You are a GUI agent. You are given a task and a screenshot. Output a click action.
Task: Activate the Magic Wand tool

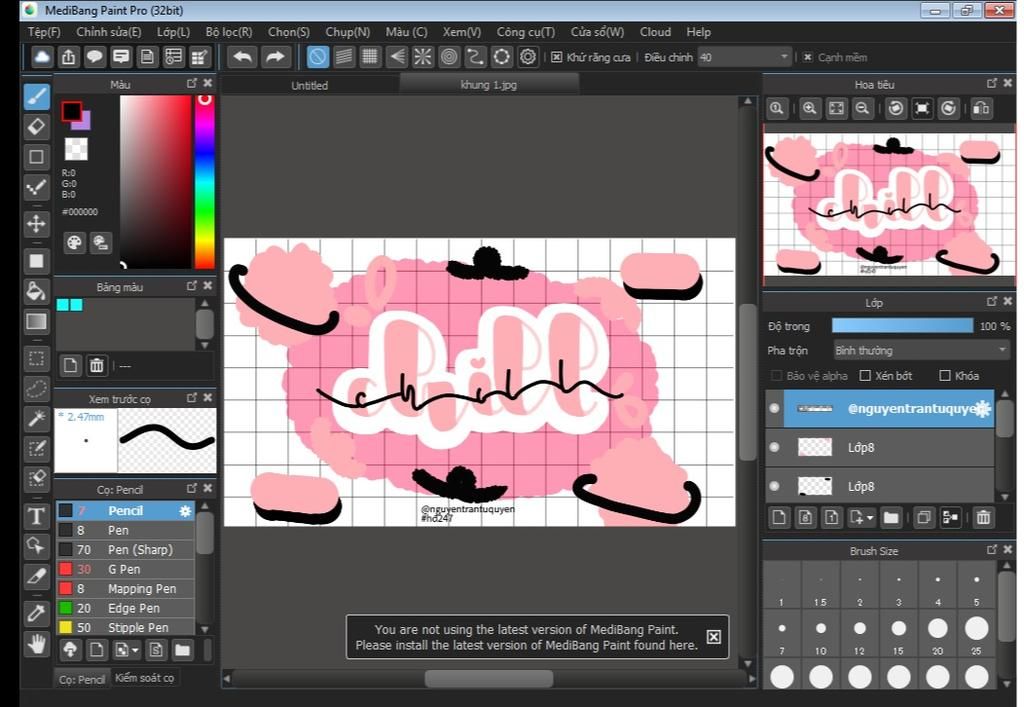click(37, 418)
